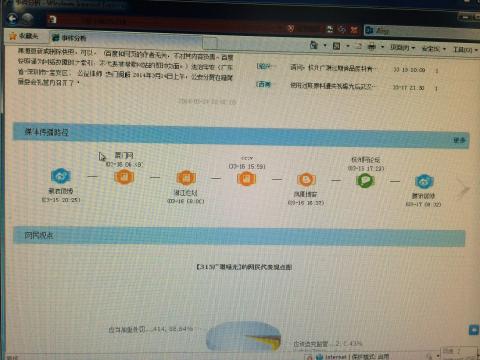Image resolution: width=480 pixels, height=360 pixels.
Task: Click the first blue weibo node in propagation path
Action: [x=61, y=176]
